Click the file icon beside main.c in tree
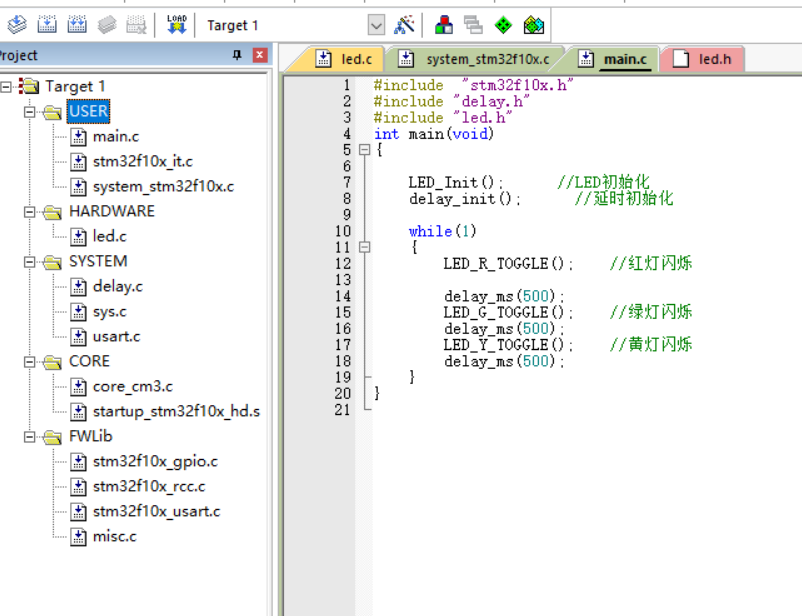802x616 pixels. (78, 137)
